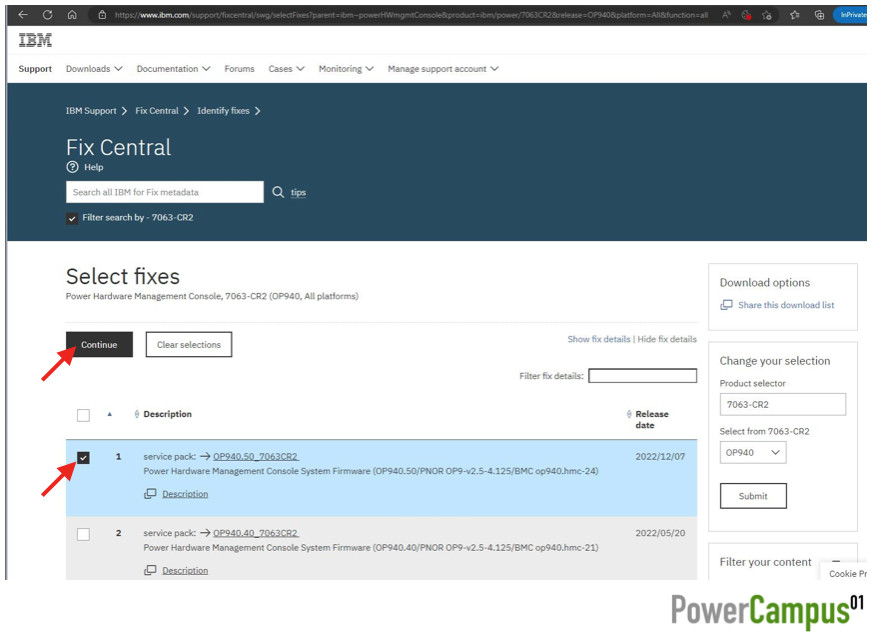Click Share this download list link

tap(786, 305)
